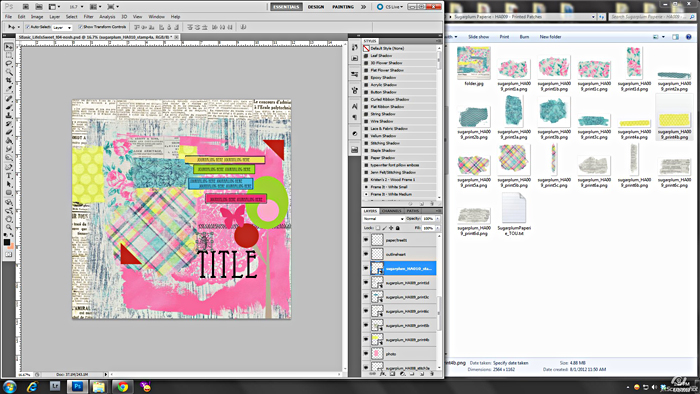700x394 pixels.
Task: Click Burn in Explorer toolbar
Action: (x=524, y=37)
